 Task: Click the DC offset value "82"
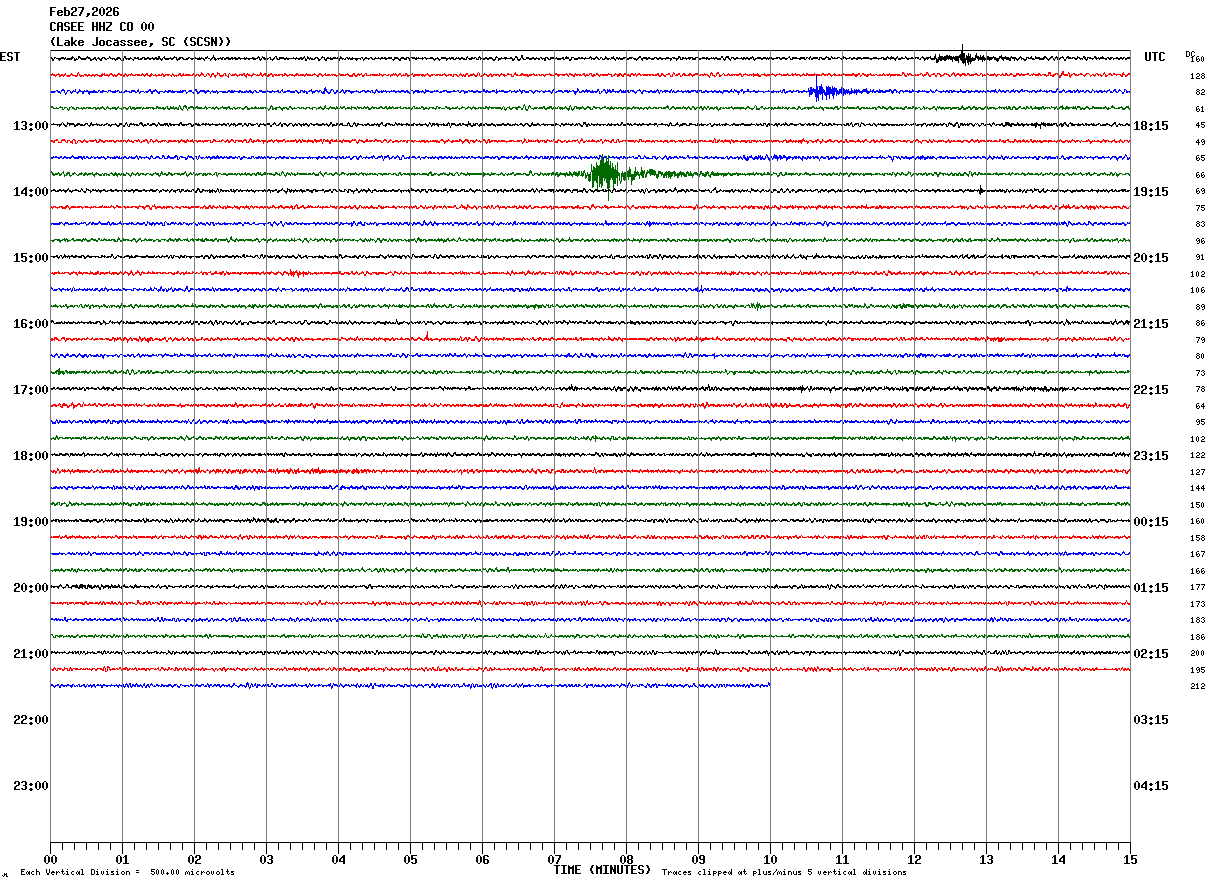[1200, 92]
